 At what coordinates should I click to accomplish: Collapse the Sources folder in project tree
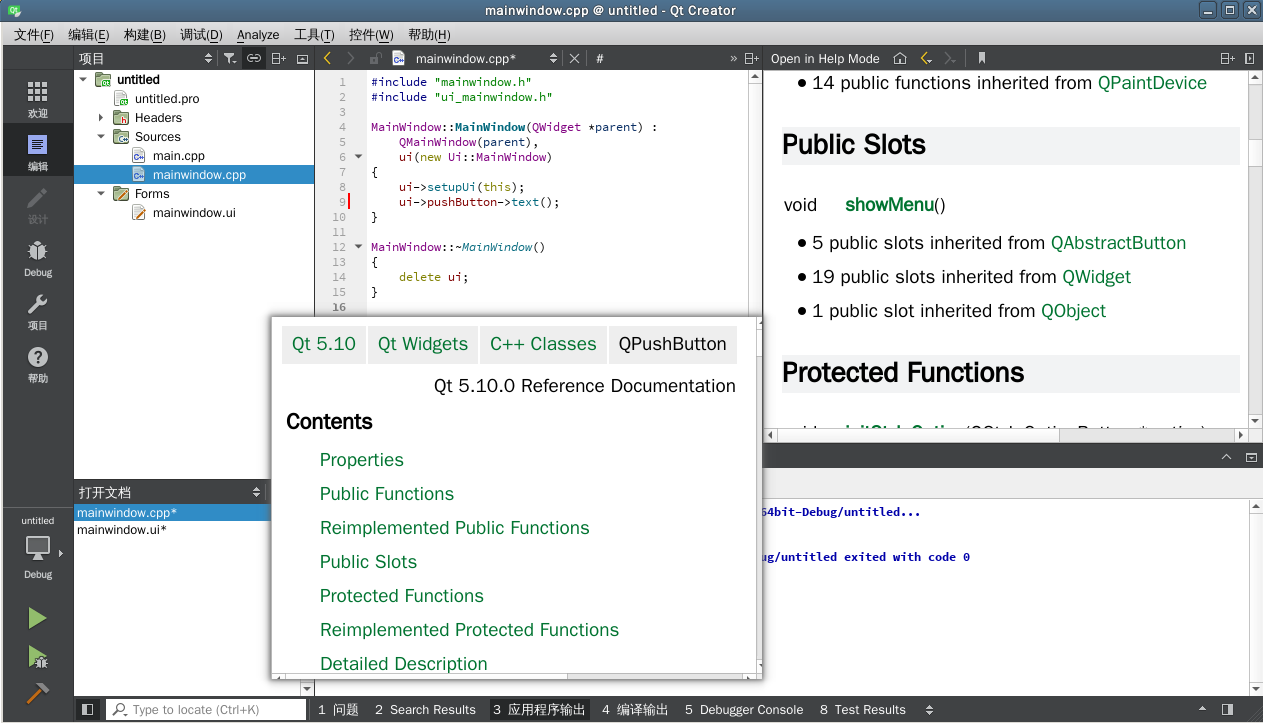(x=101, y=137)
